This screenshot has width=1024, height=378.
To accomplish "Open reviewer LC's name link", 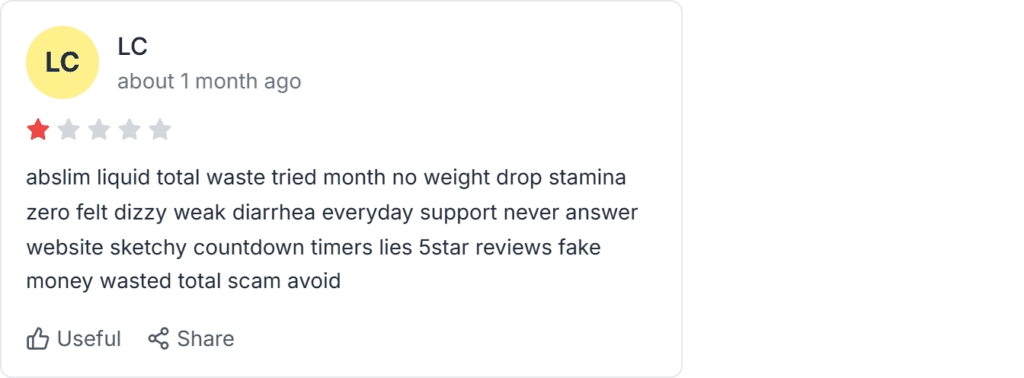I will coord(133,46).
